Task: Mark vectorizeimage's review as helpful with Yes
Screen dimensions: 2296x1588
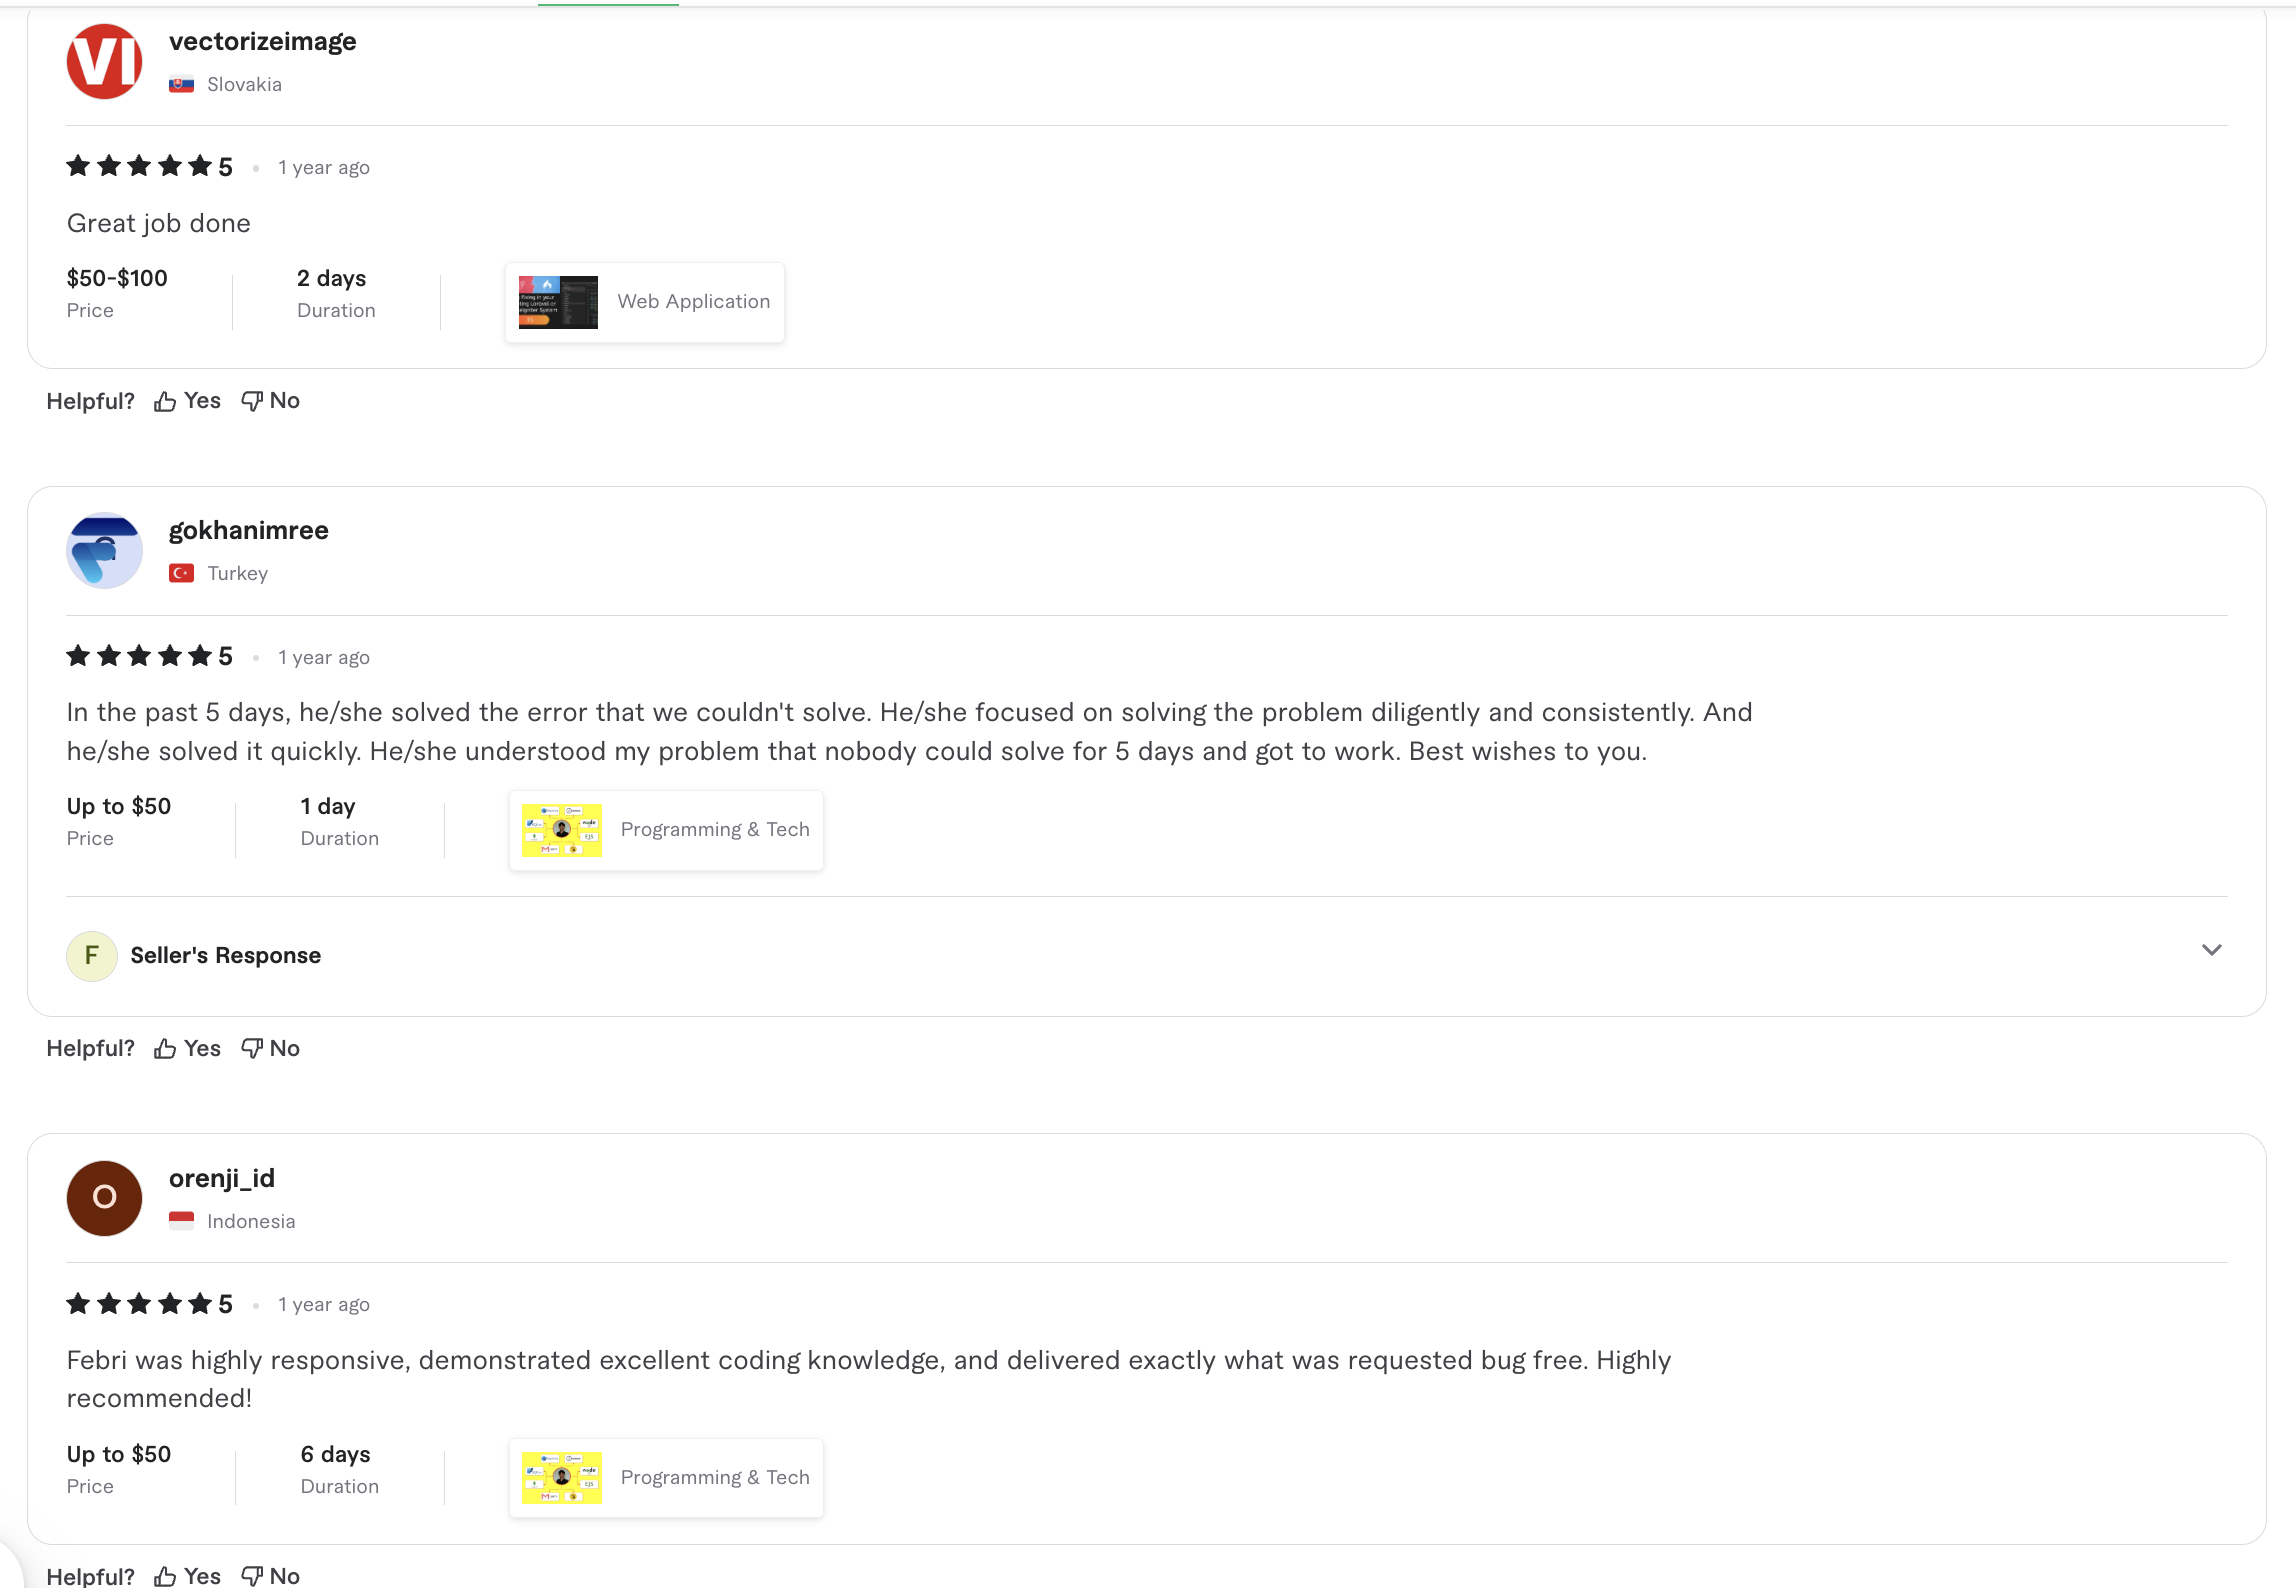Action: pos(202,400)
